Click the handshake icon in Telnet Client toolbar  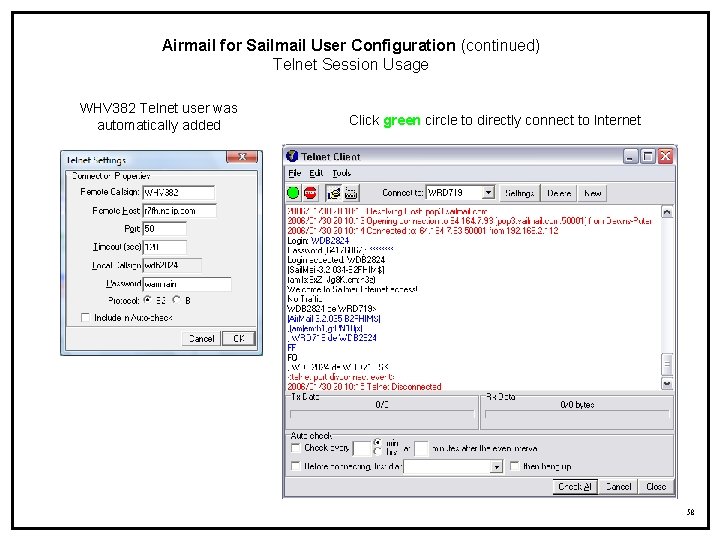coord(334,193)
